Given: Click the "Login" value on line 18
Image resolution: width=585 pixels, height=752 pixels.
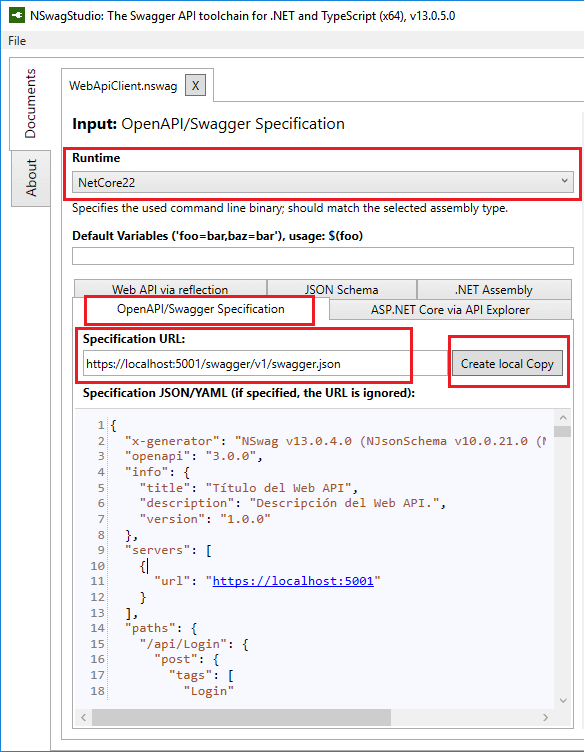Looking at the screenshot, I should 209,691.
